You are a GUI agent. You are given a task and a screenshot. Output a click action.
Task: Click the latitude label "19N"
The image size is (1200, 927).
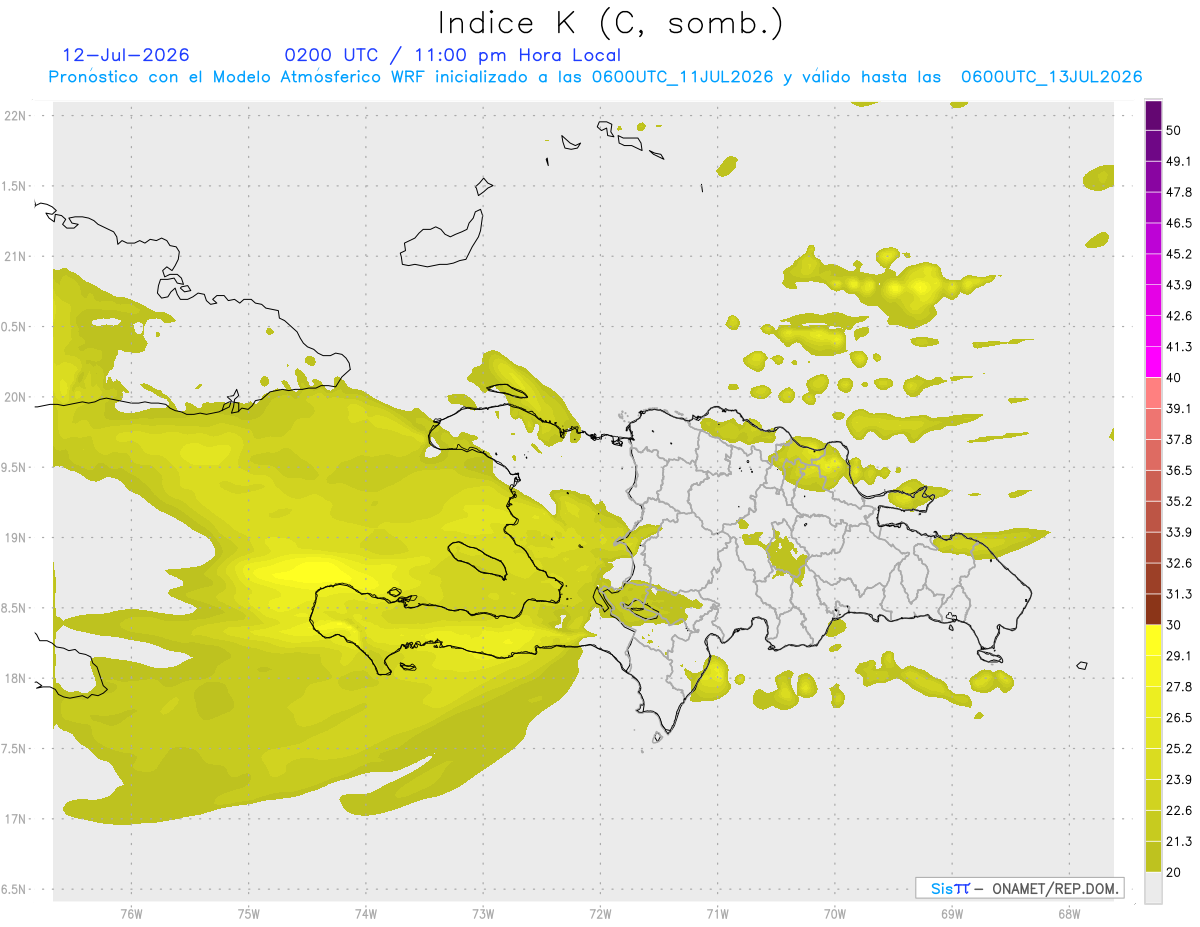coord(17,537)
